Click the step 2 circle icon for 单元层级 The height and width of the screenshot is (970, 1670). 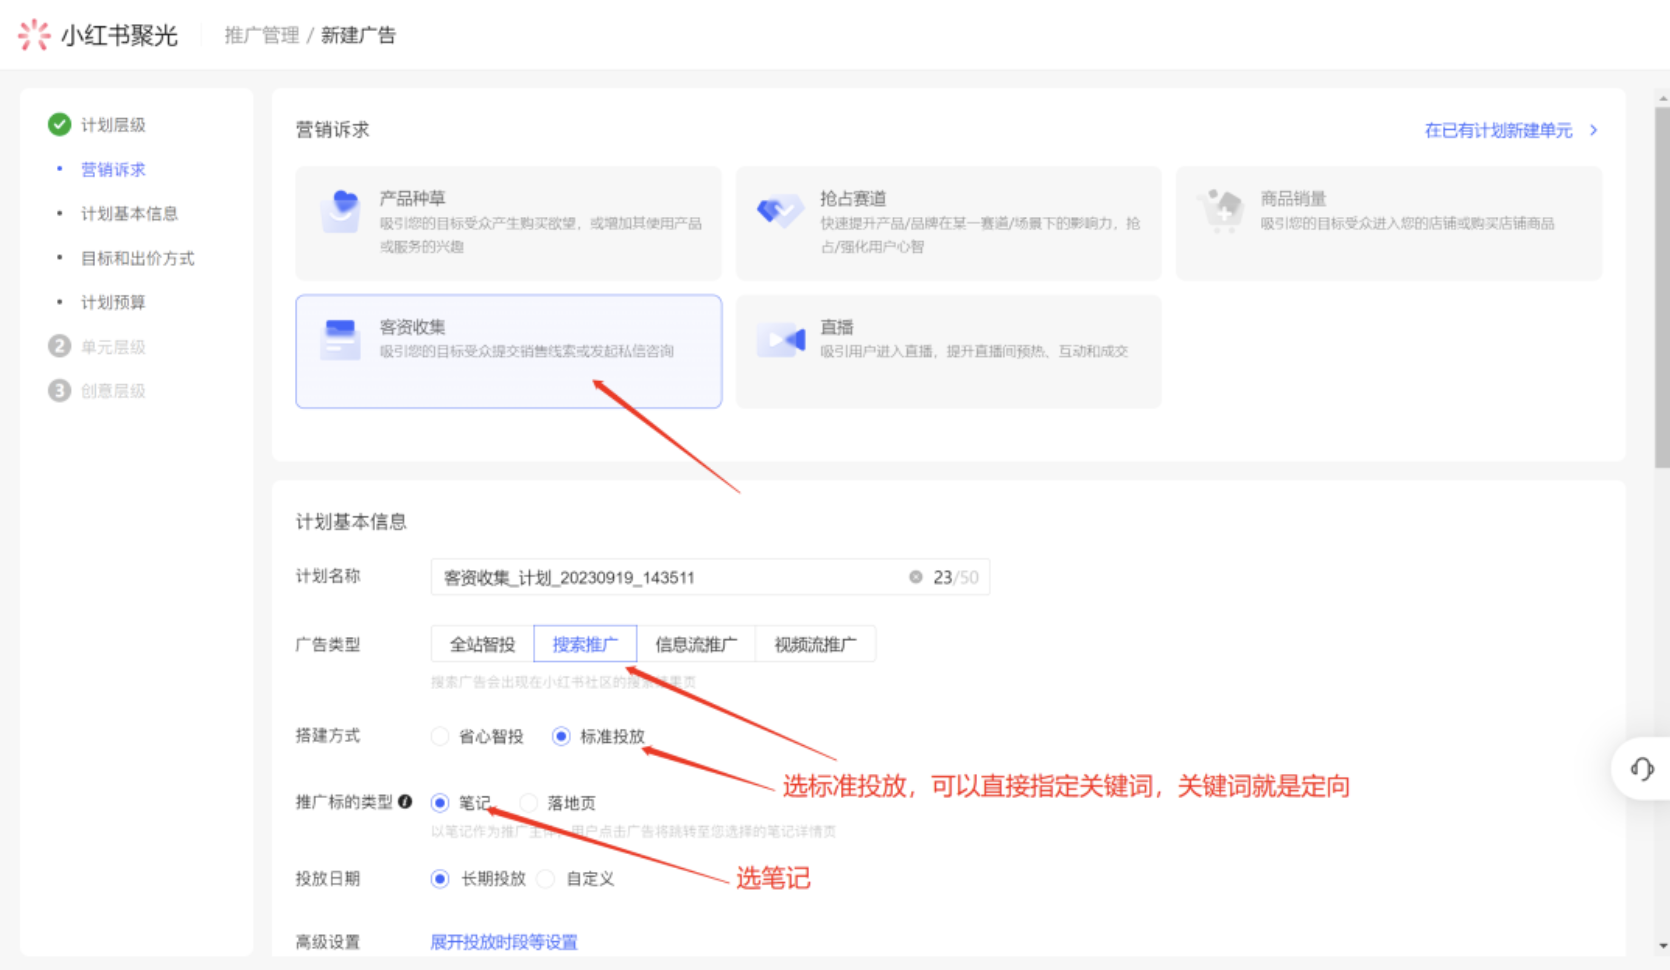point(59,346)
